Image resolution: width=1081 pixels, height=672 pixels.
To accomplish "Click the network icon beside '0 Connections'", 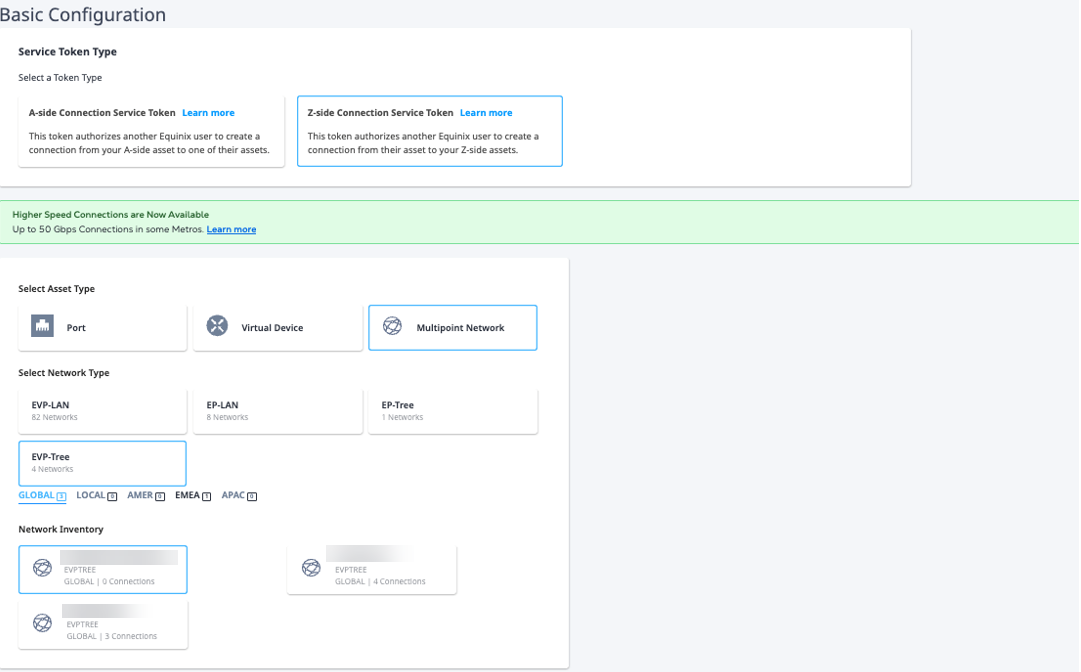I will coord(42,568).
